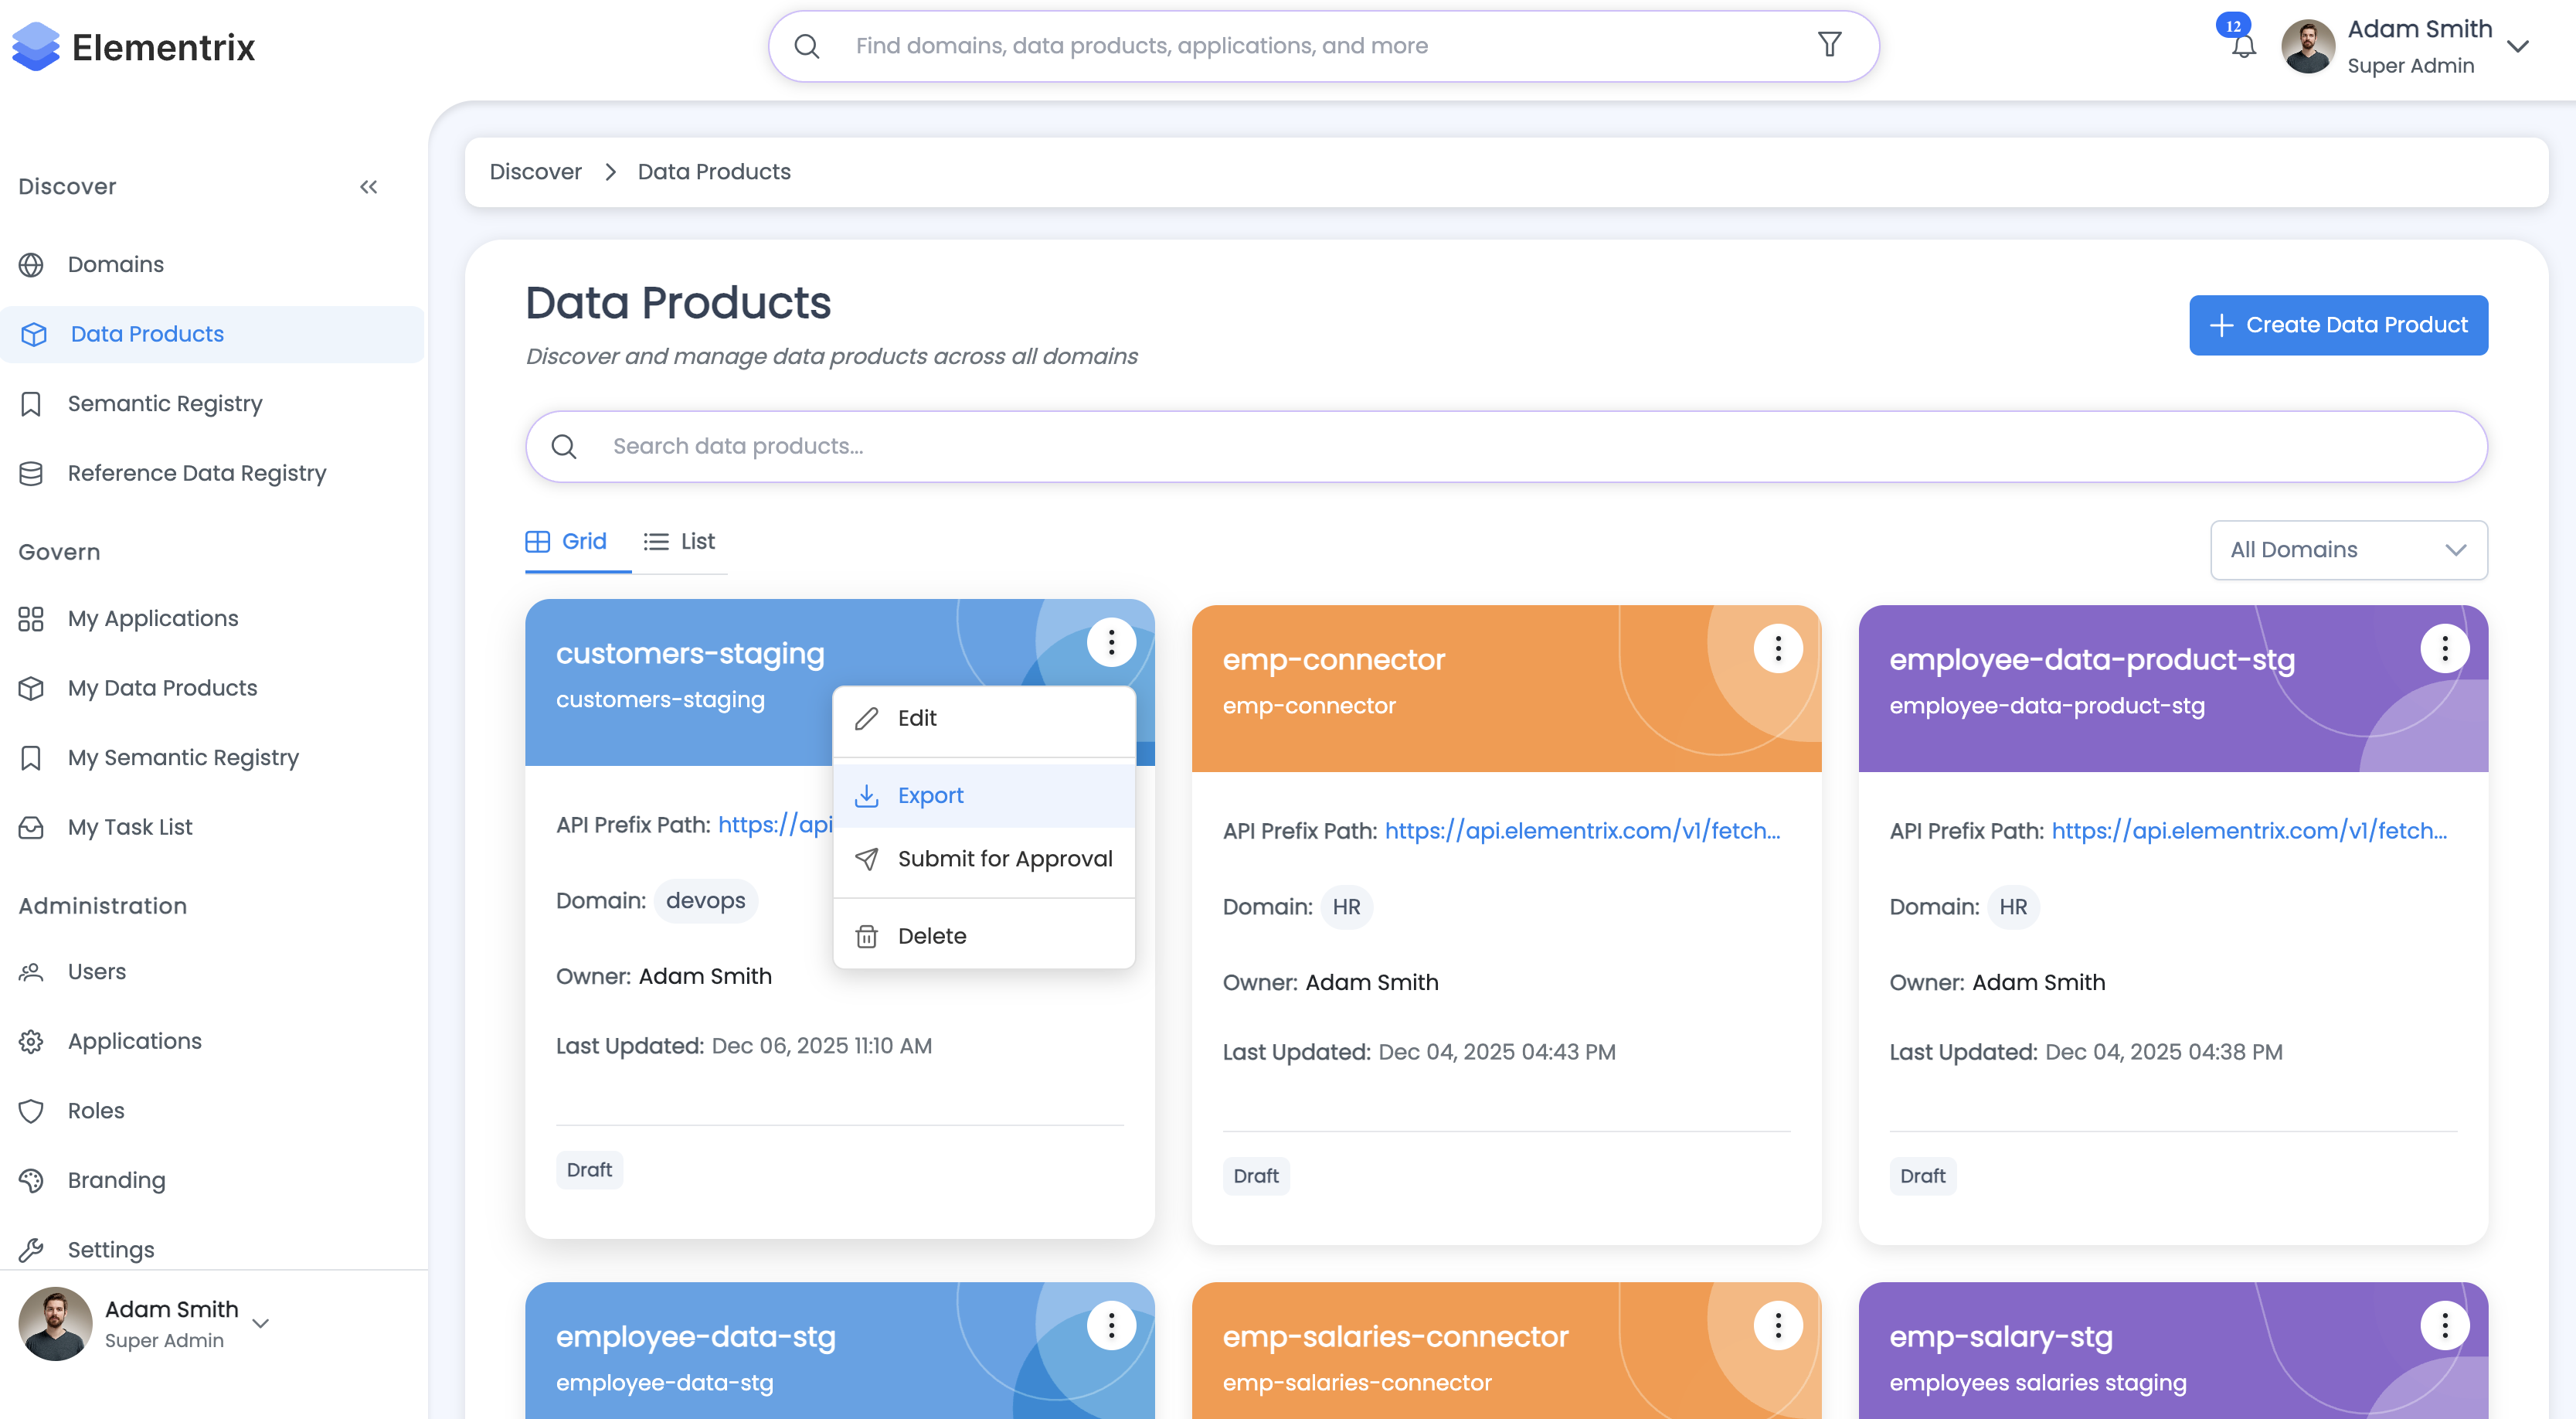Open the three-dot menu on emp-connector card
The height and width of the screenshot is (1419, 2576).
point(1778,649)
